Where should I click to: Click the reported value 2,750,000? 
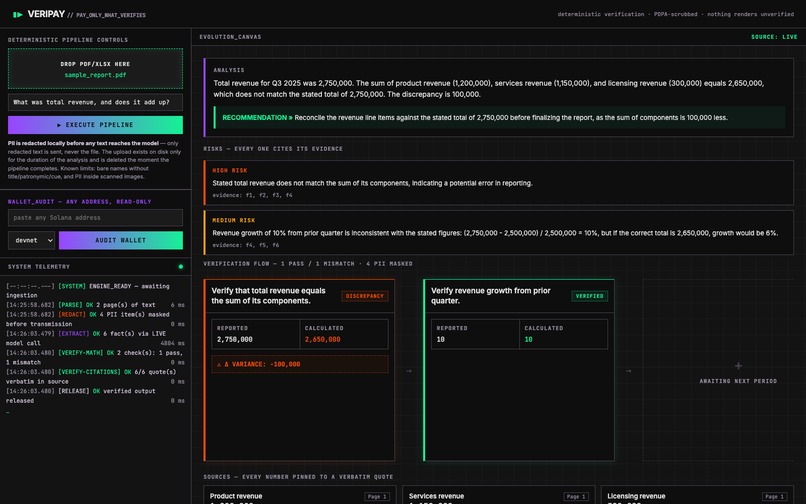click(234, 339)
